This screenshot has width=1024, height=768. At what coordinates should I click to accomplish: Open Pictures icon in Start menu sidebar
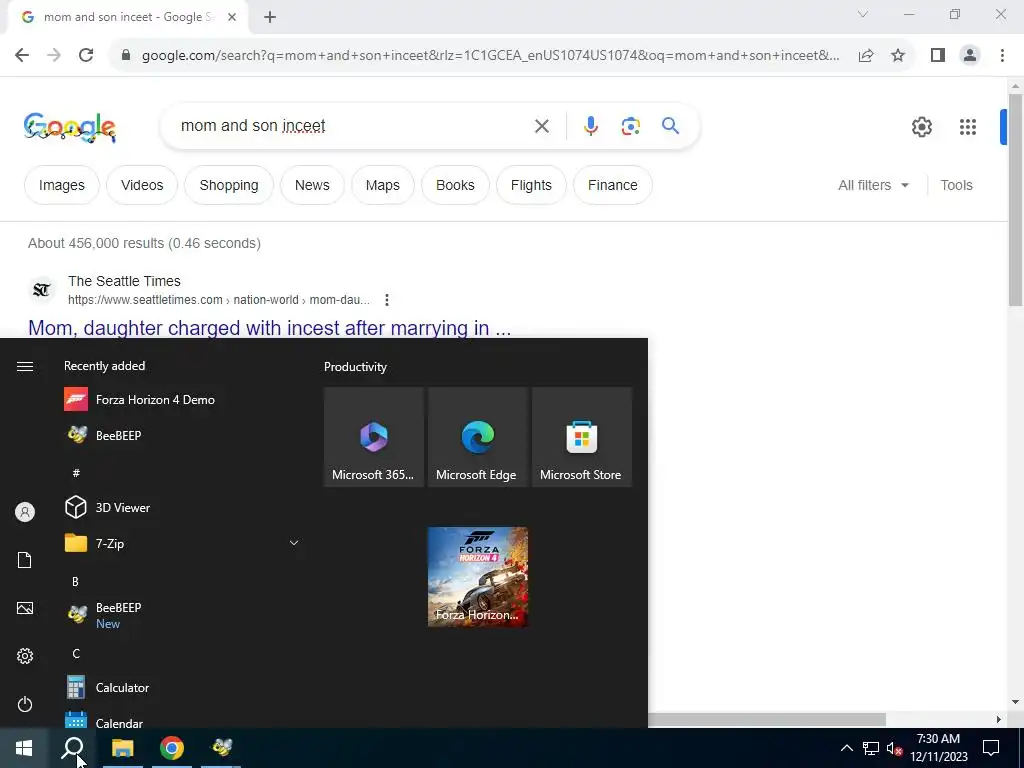(x=25, y=608)
